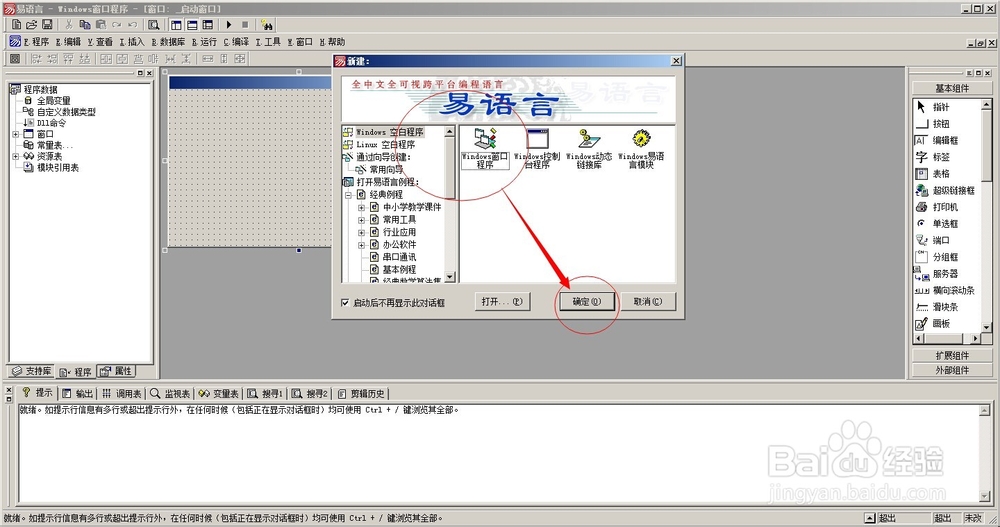Open the 帮助 menu
The height and width of the screenshot is (527, 1000).
coord(332,41)
